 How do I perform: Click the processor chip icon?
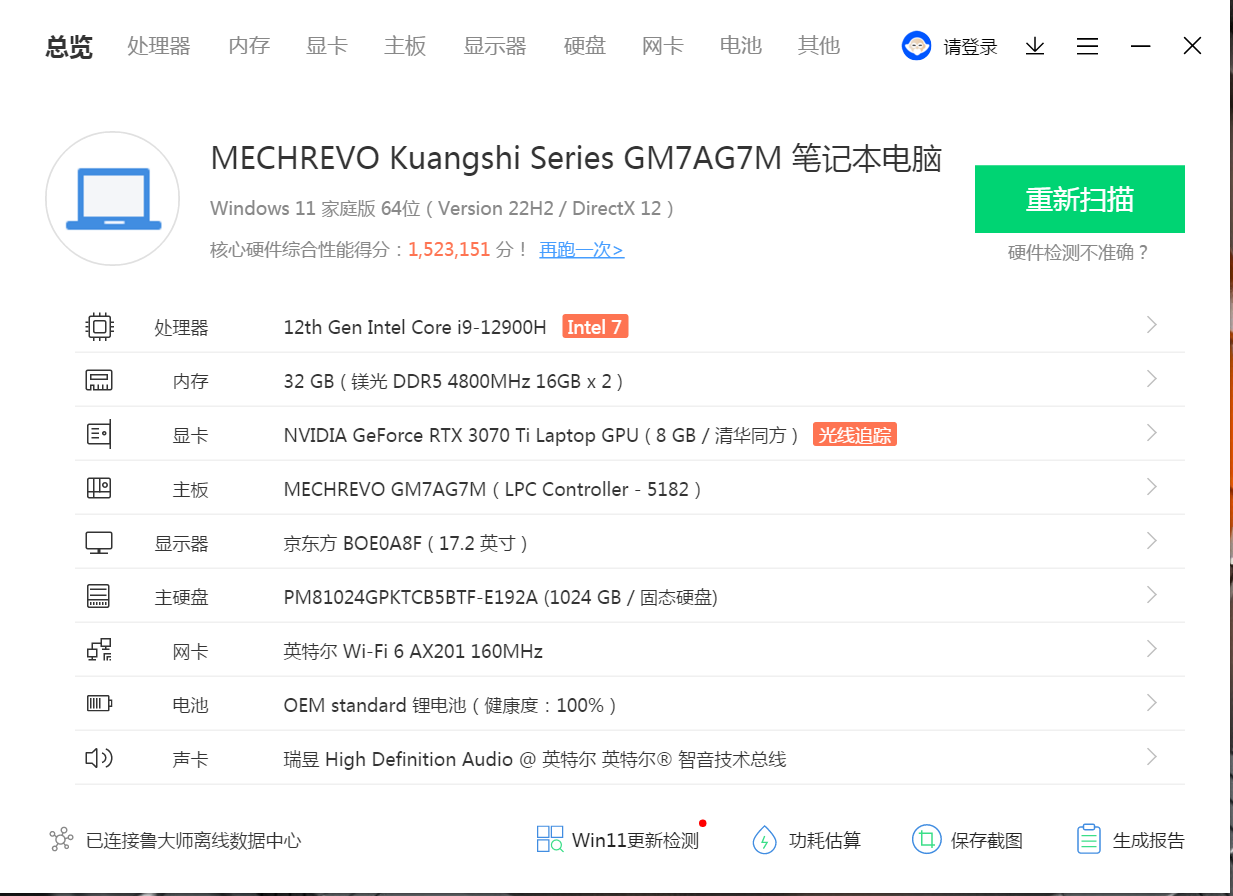click(x=99, y=326)
